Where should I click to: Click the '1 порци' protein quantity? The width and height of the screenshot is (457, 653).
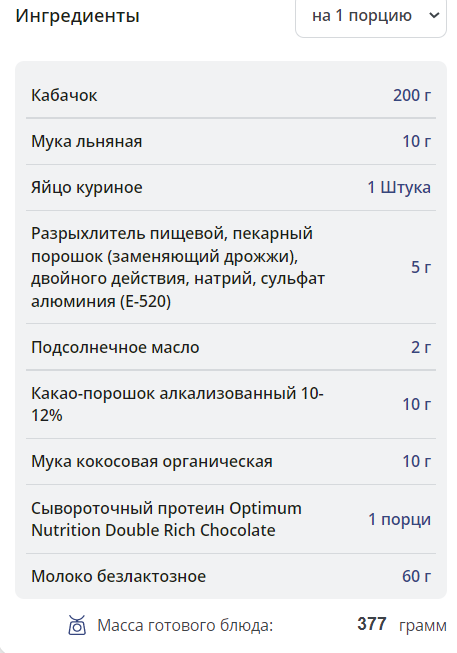click(x=400, y=519)
